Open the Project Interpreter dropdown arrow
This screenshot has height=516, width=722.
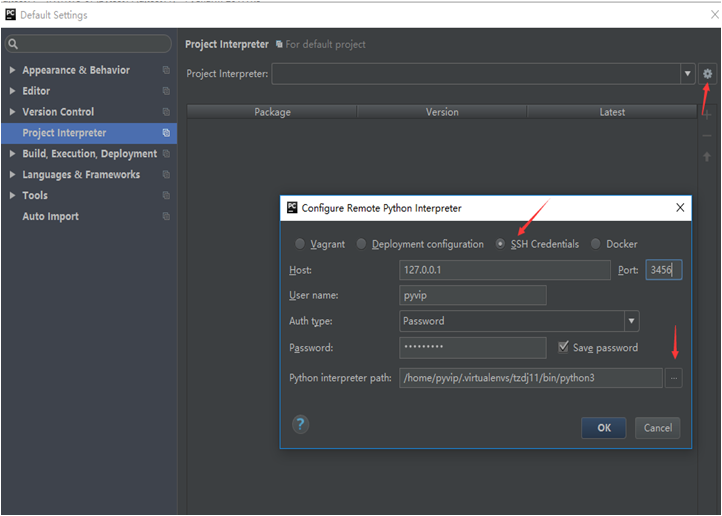[x=687, y=74]
